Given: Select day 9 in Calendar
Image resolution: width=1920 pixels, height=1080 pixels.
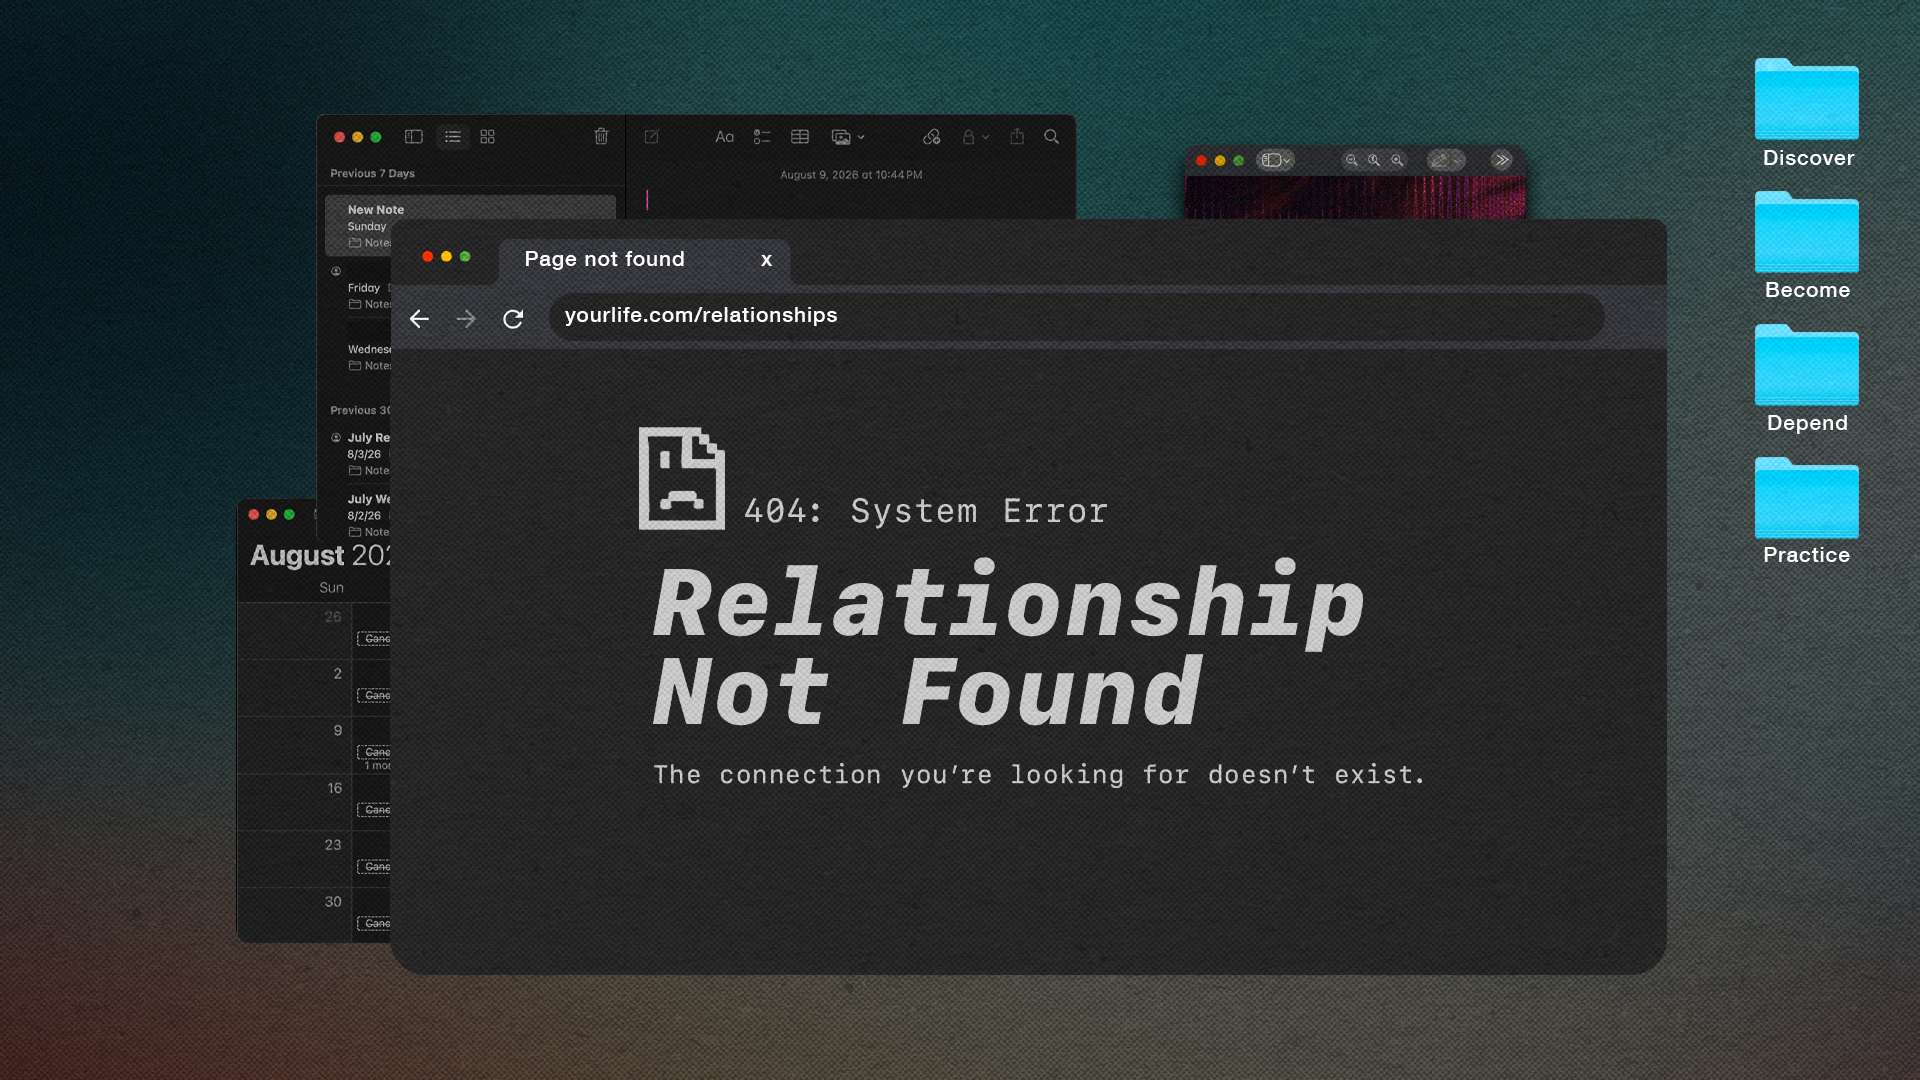Looking at the screenshot, I should click(x=338, y=731).
